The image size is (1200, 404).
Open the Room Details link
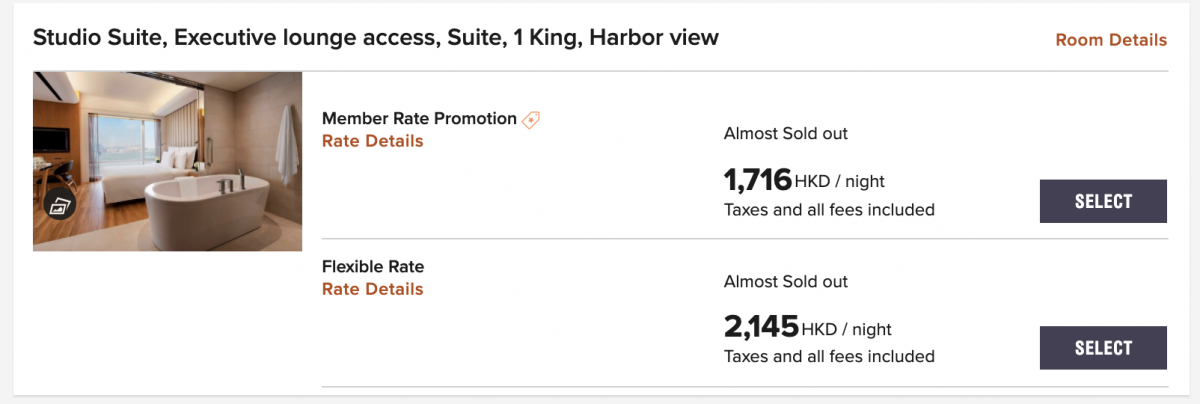click(x=1111, y=40)
